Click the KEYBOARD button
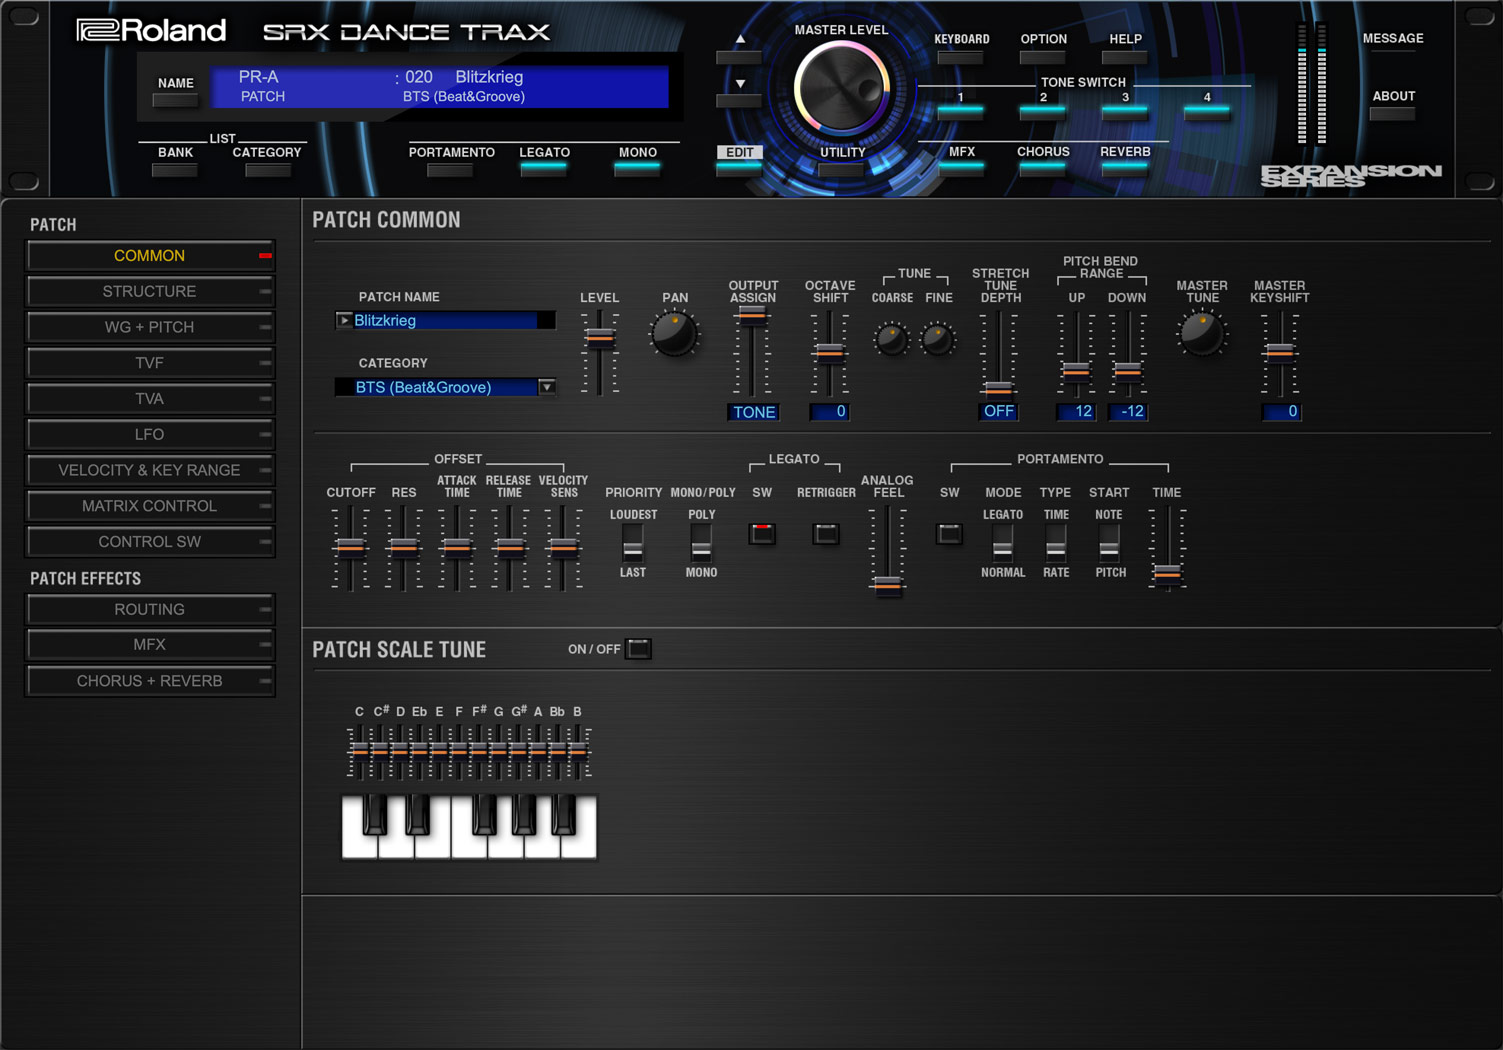 961,57
